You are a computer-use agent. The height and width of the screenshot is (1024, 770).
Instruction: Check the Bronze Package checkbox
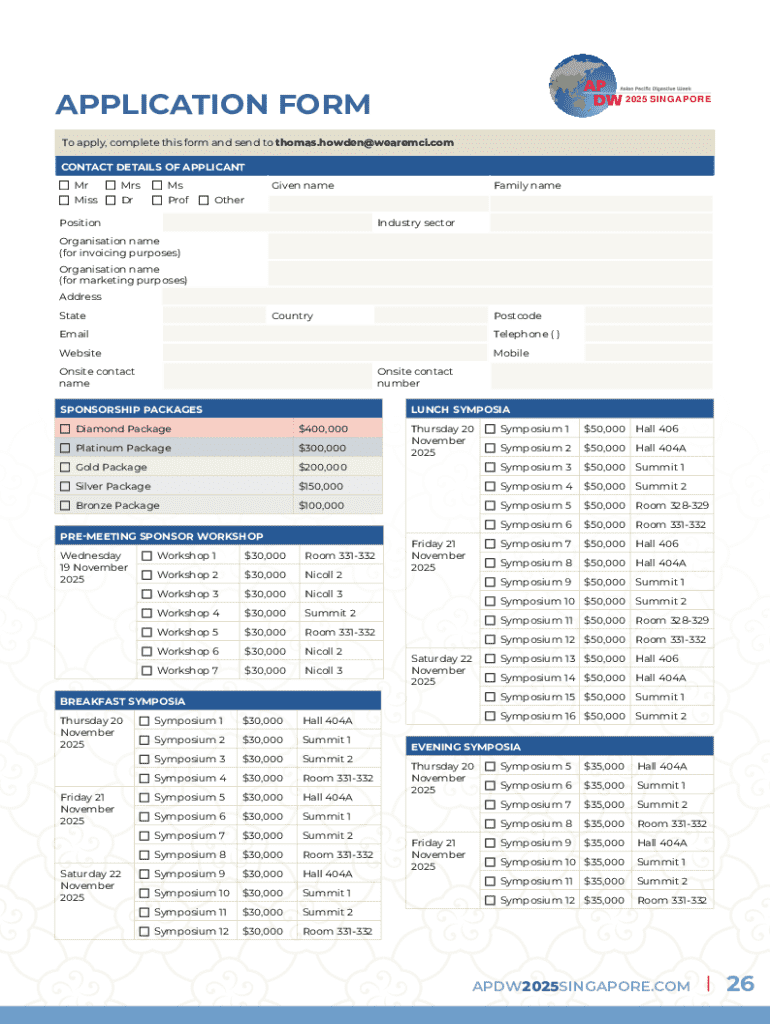[65, 505]
